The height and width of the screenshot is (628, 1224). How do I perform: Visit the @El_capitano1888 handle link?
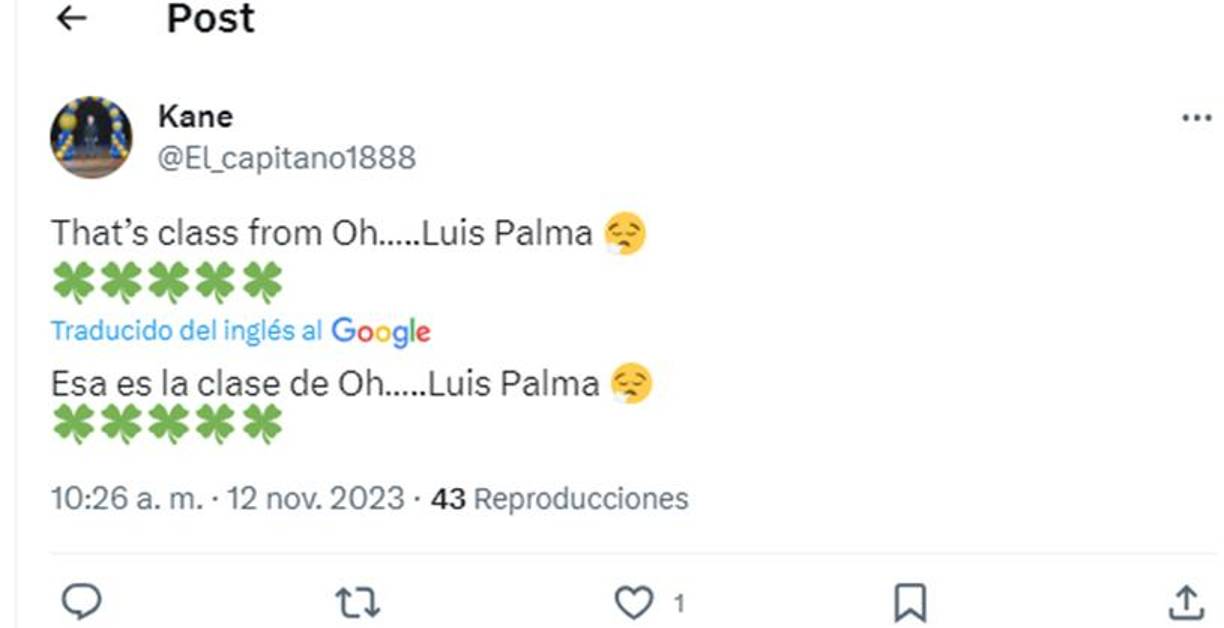287,158
